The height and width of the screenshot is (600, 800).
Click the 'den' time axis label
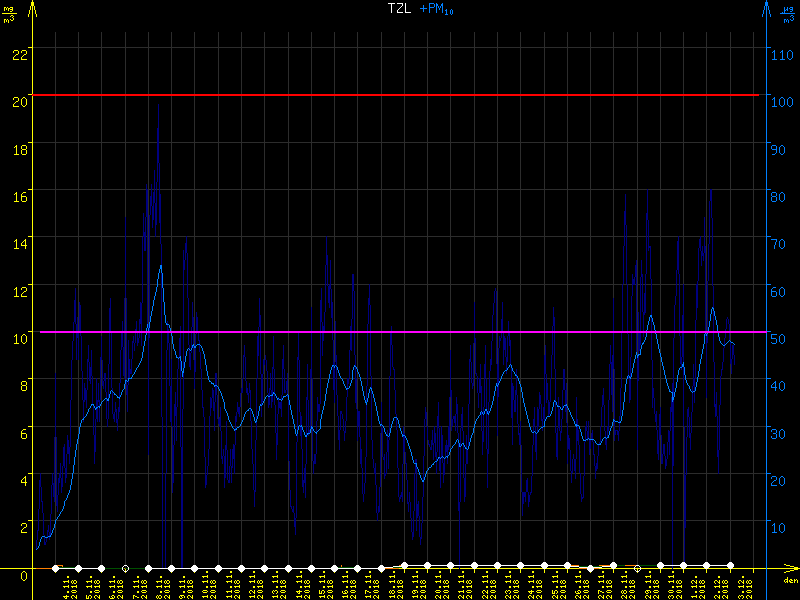[x=789, y=581]
